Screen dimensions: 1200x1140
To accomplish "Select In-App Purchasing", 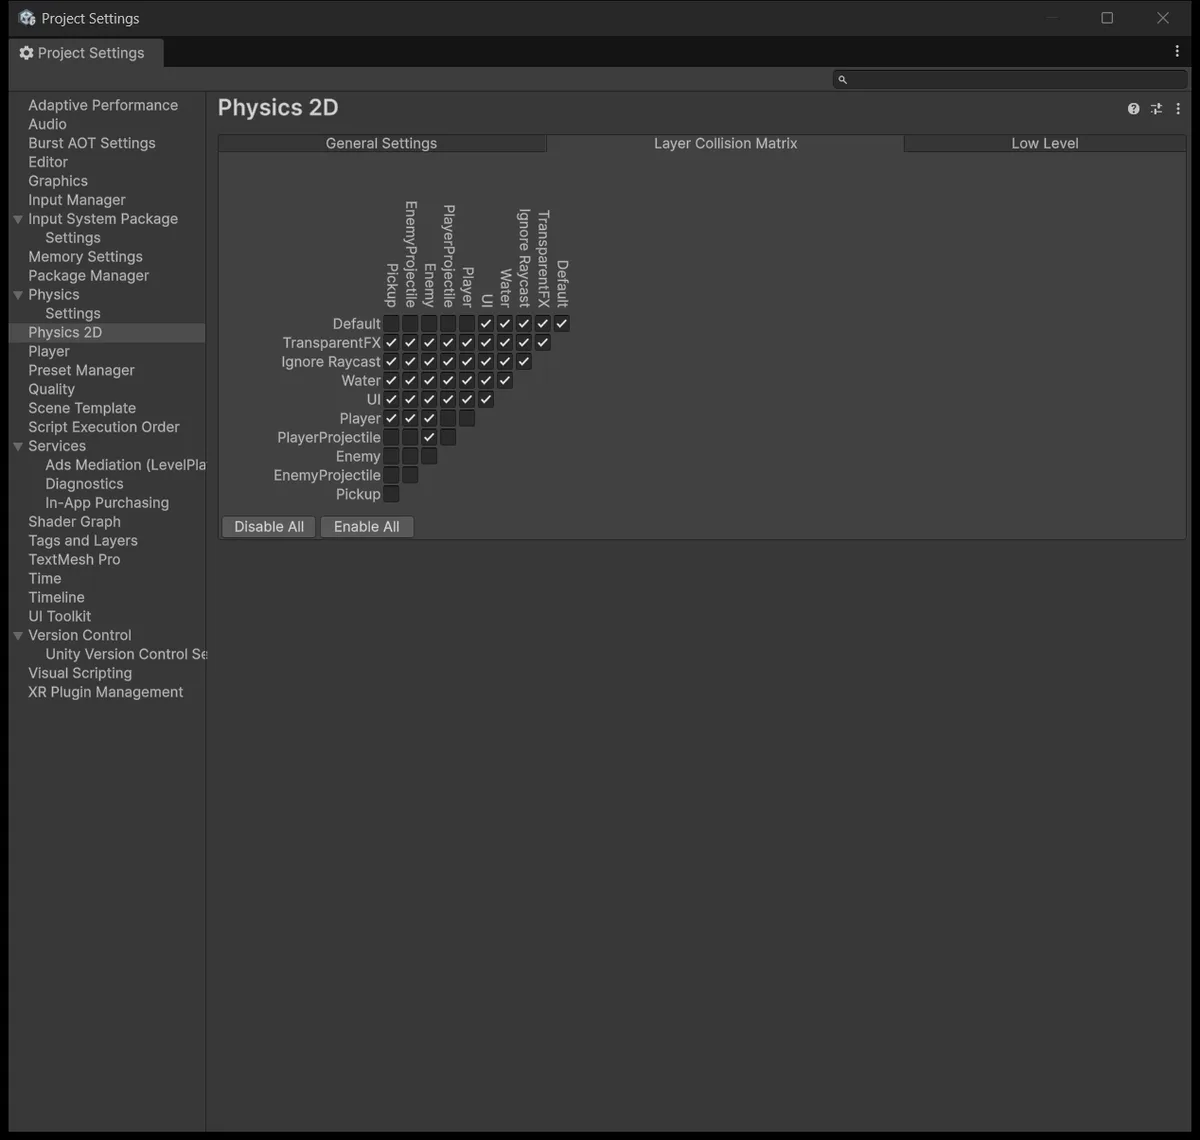I will [x=107, y=503].
